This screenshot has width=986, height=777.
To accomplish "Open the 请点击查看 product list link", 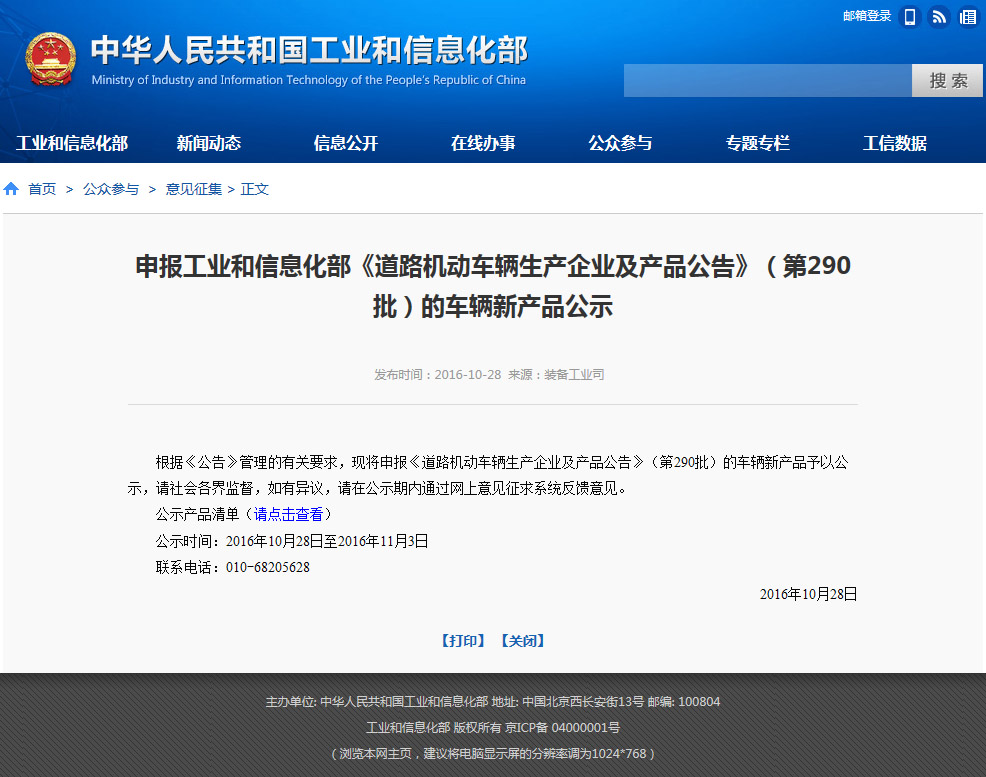I will click(x=288, y=514).
